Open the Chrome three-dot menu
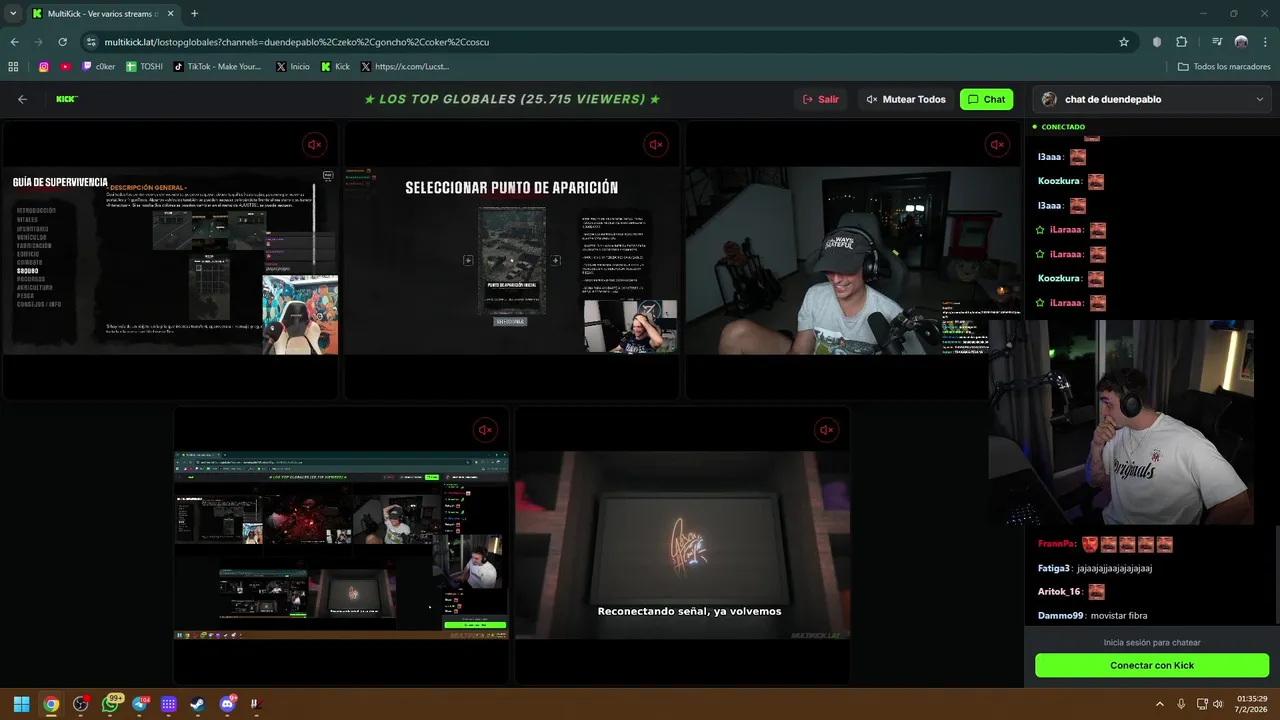The height and width of the screenshot is (720, 1280). [x=1265, y=42]
